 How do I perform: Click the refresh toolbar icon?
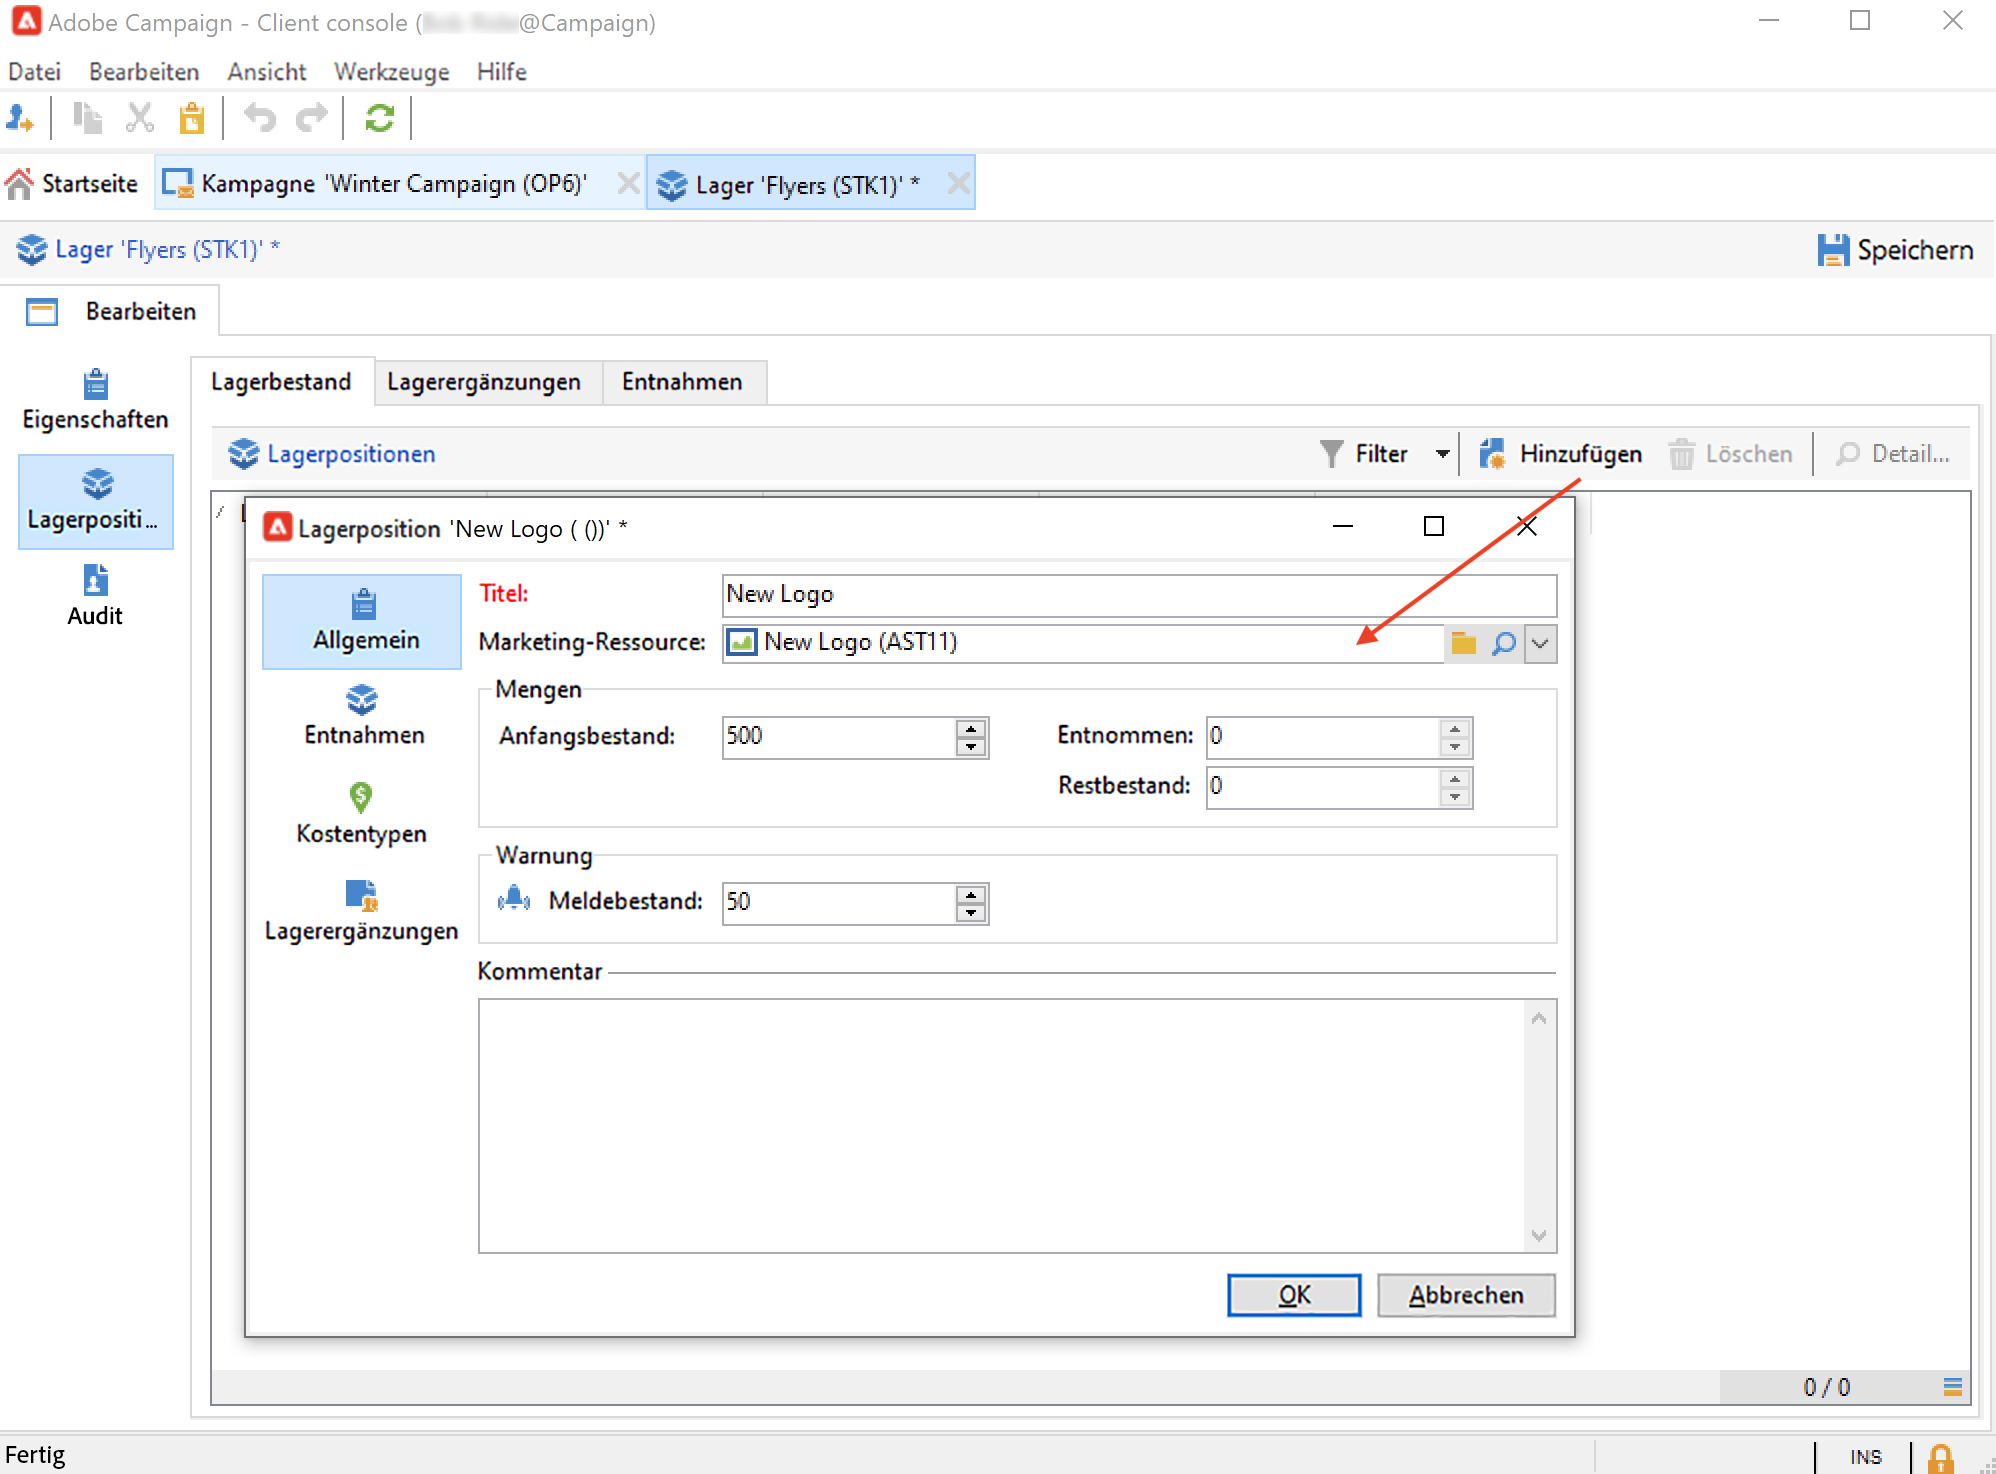(379, 119)
